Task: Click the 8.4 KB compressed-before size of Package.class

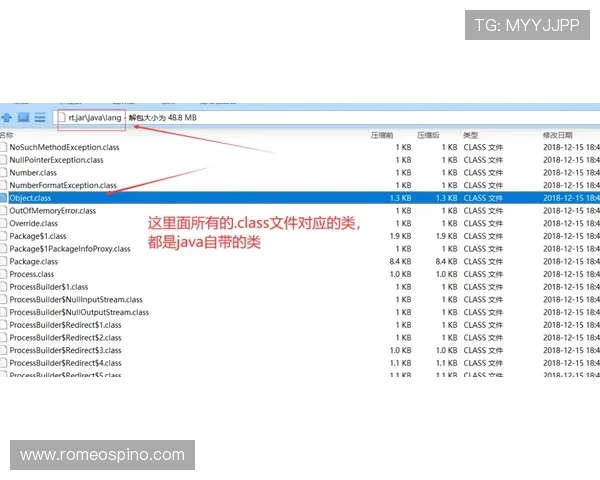Action: click(400, 261)
